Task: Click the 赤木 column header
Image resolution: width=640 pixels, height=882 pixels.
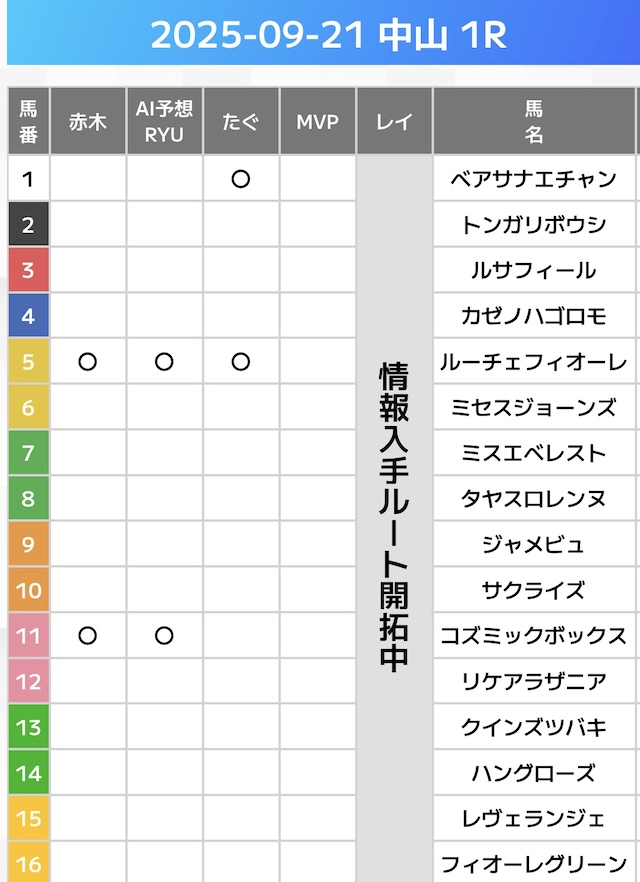Action: (x=87, y=122)
